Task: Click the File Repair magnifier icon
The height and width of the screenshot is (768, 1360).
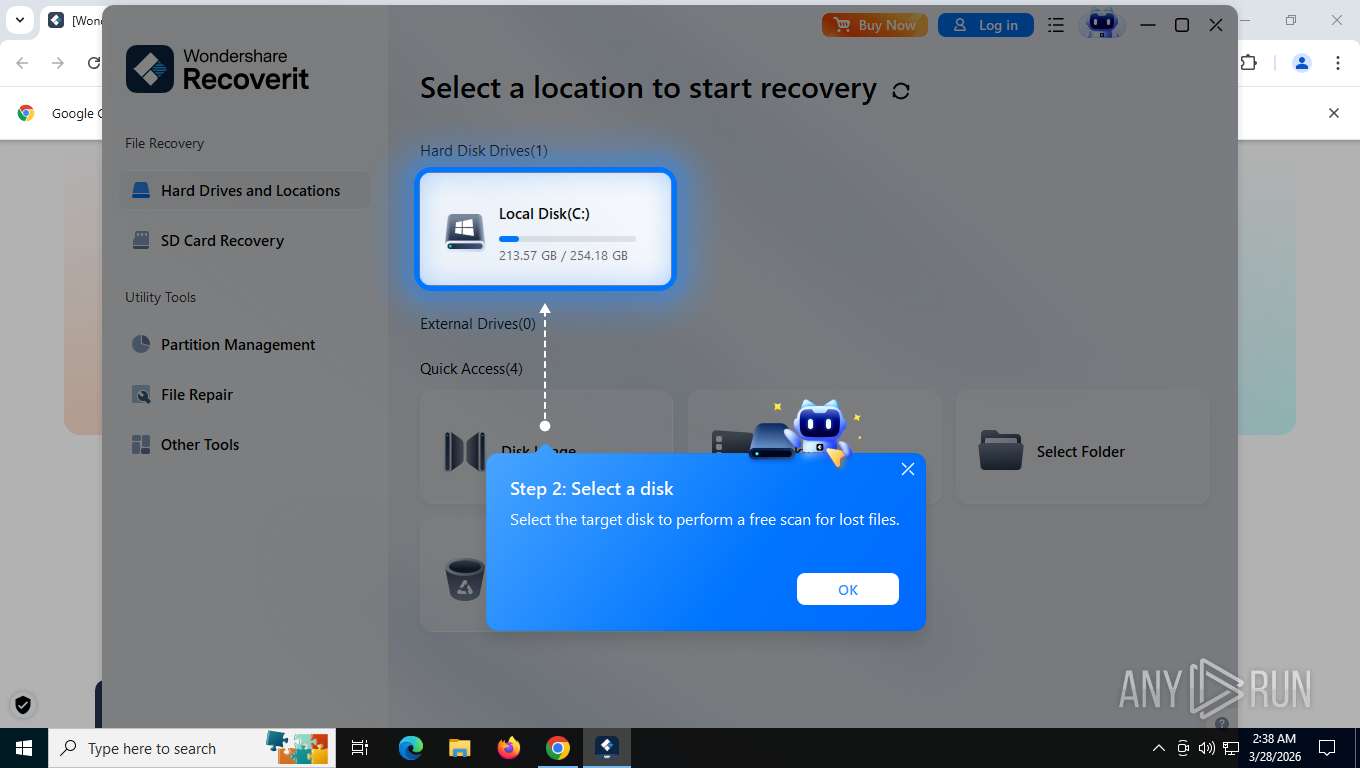Action: click(141, 394)
